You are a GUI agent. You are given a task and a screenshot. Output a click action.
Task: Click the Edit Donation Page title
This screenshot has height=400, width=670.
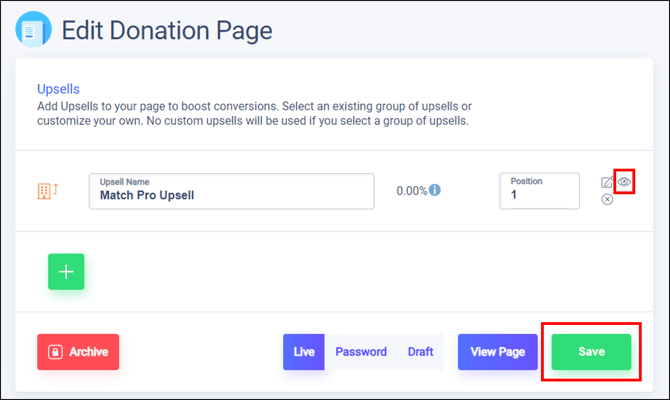[x=167, y=30]
